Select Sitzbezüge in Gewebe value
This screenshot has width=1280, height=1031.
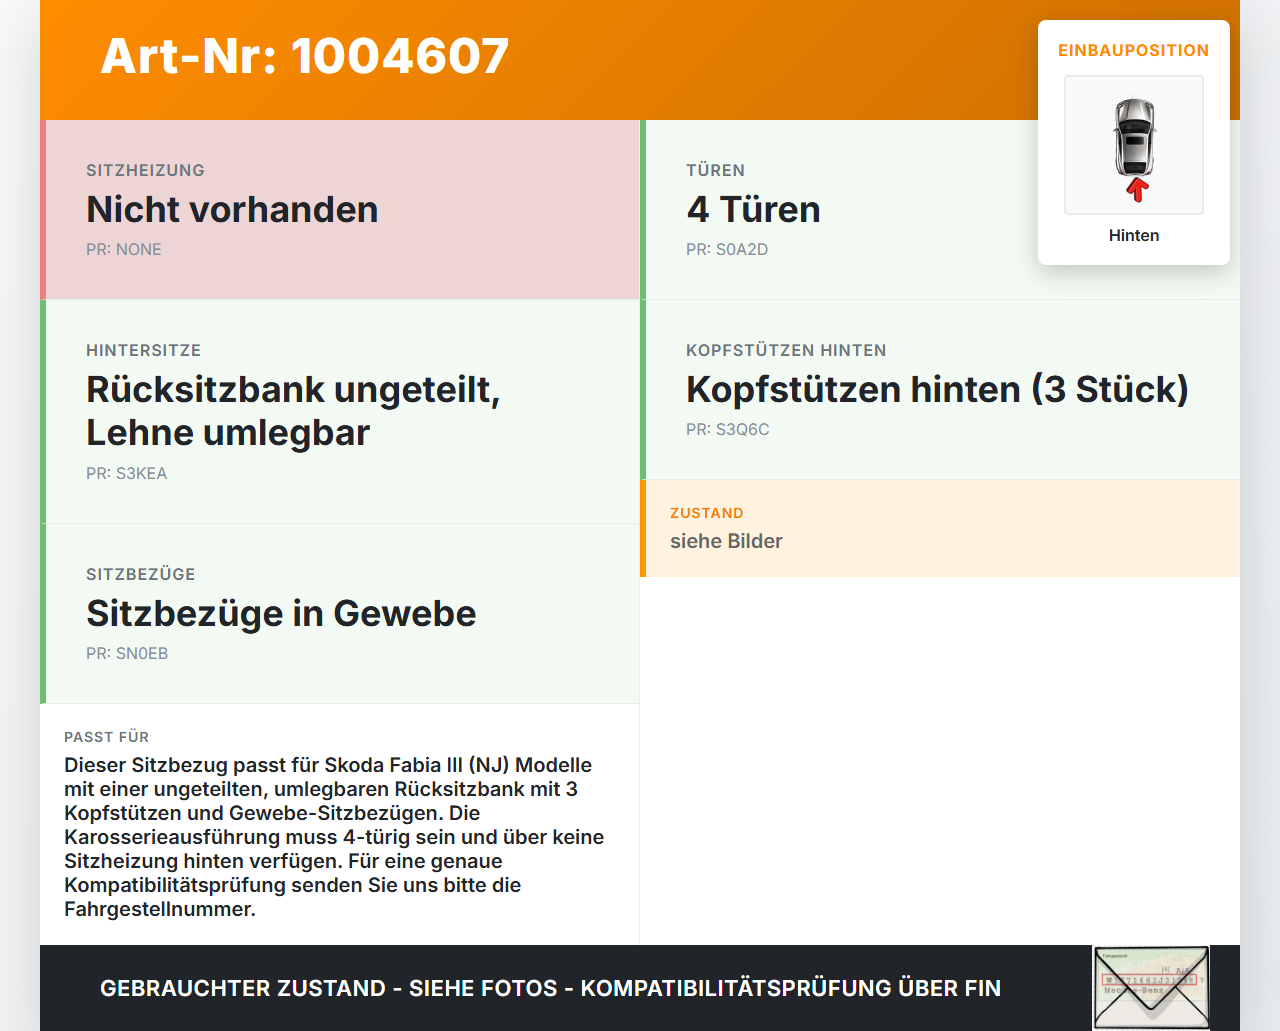(281, 613)
